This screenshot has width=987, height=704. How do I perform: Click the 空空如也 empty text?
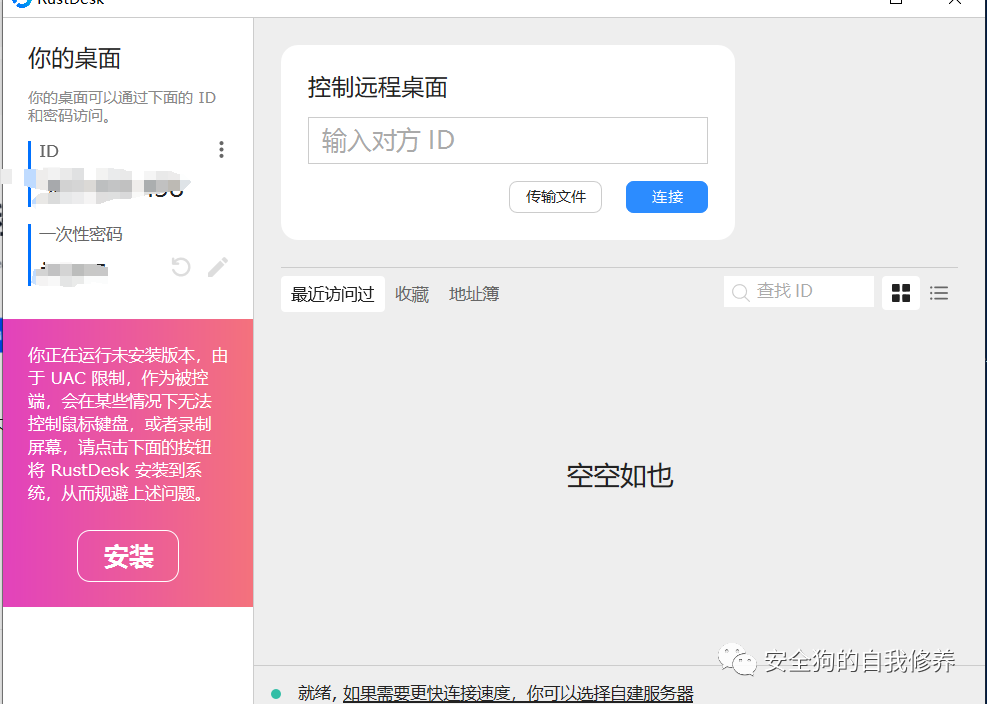tap(619, 475)
